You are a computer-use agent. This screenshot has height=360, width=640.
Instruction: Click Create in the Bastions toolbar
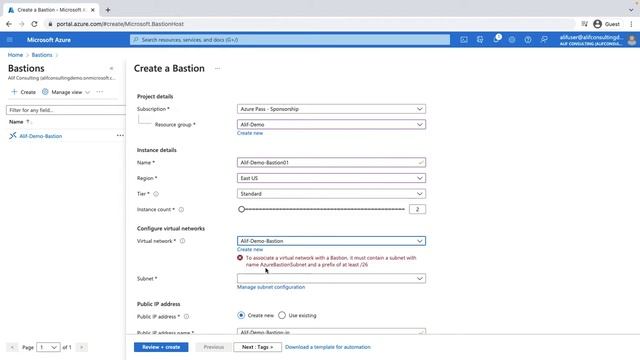coord(23,92)
